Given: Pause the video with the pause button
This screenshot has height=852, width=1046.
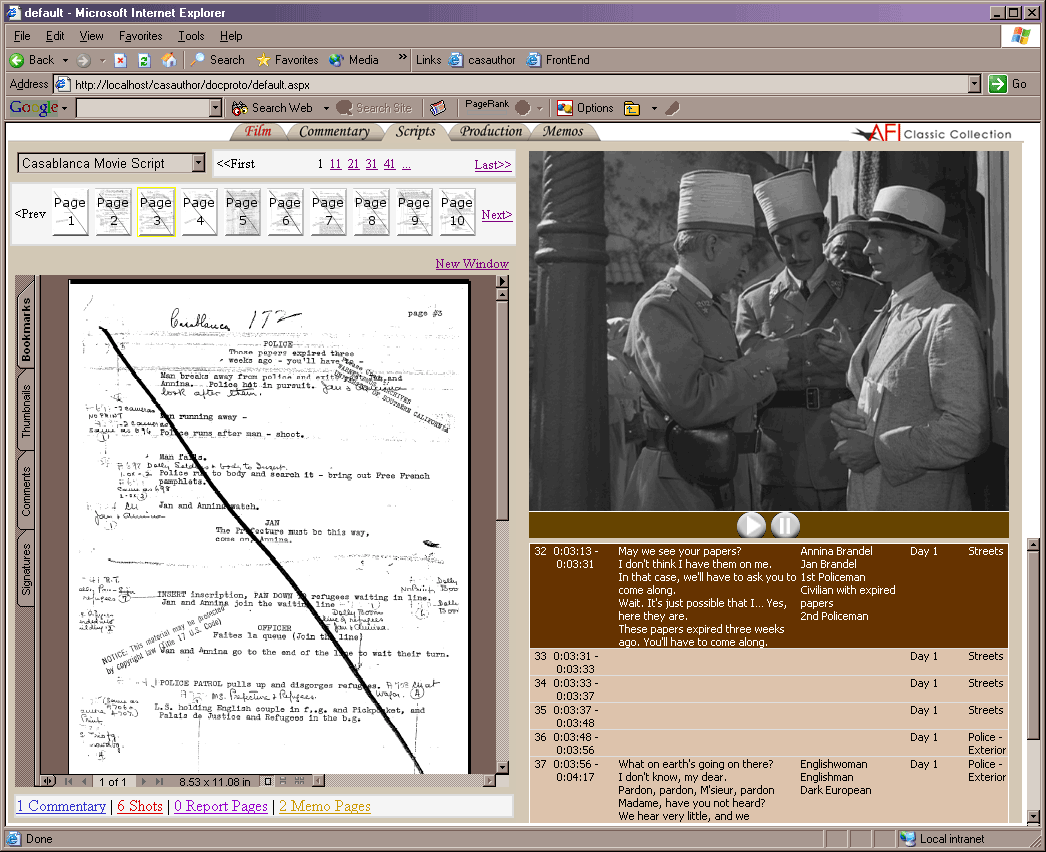Looking at the screenshot, I should (785, 526).
